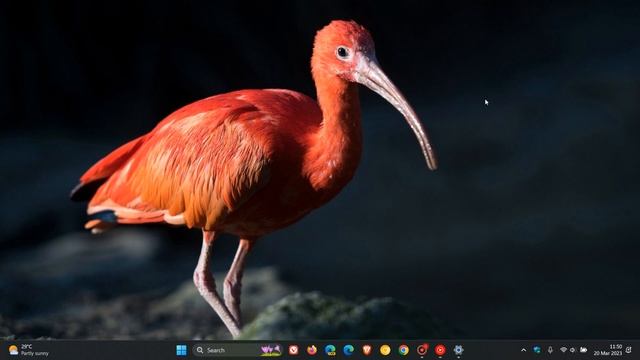
Task: Click the battery status icon
Action: (x=583, y=350)
